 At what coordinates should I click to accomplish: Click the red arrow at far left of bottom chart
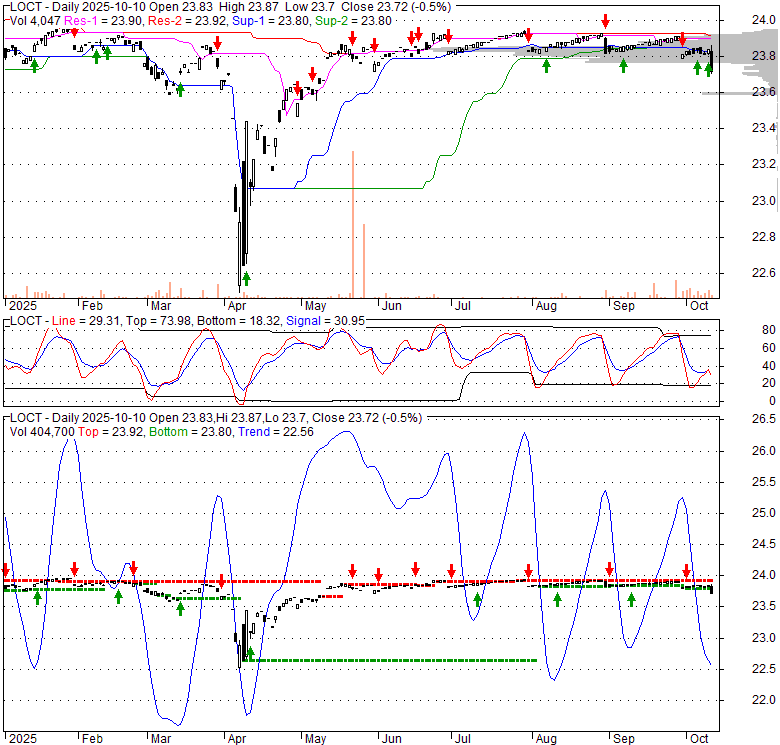click(6, 570)
